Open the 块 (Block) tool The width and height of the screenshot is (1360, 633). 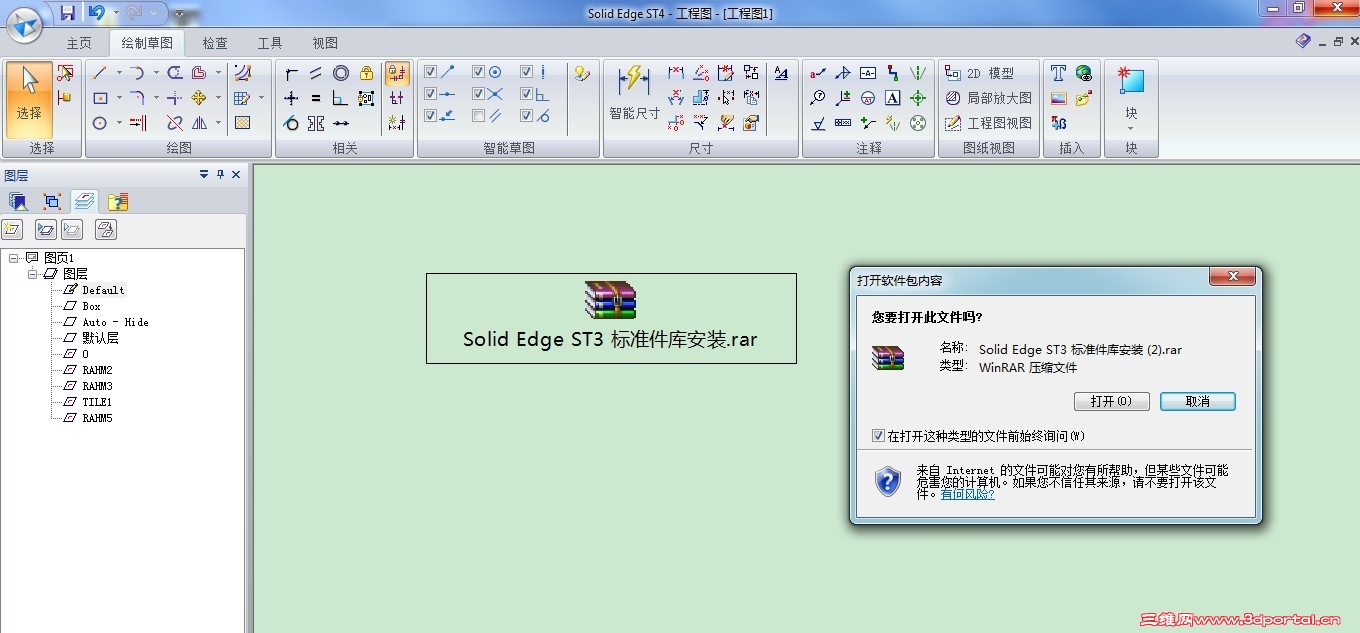point(1131,98)
